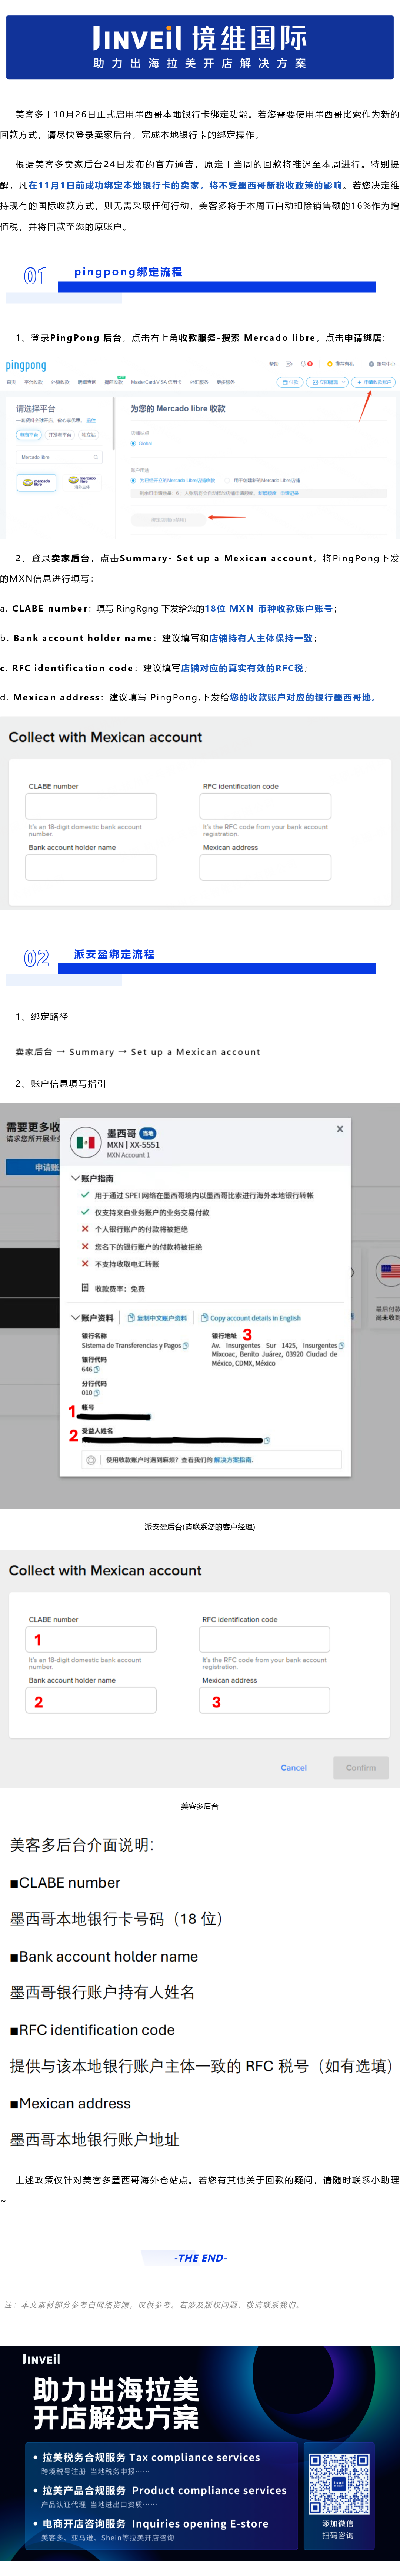The height and width of the screenshot is (2576, 400).
Task: Select the 独立站 platform tab
Action: click(89, 435)
